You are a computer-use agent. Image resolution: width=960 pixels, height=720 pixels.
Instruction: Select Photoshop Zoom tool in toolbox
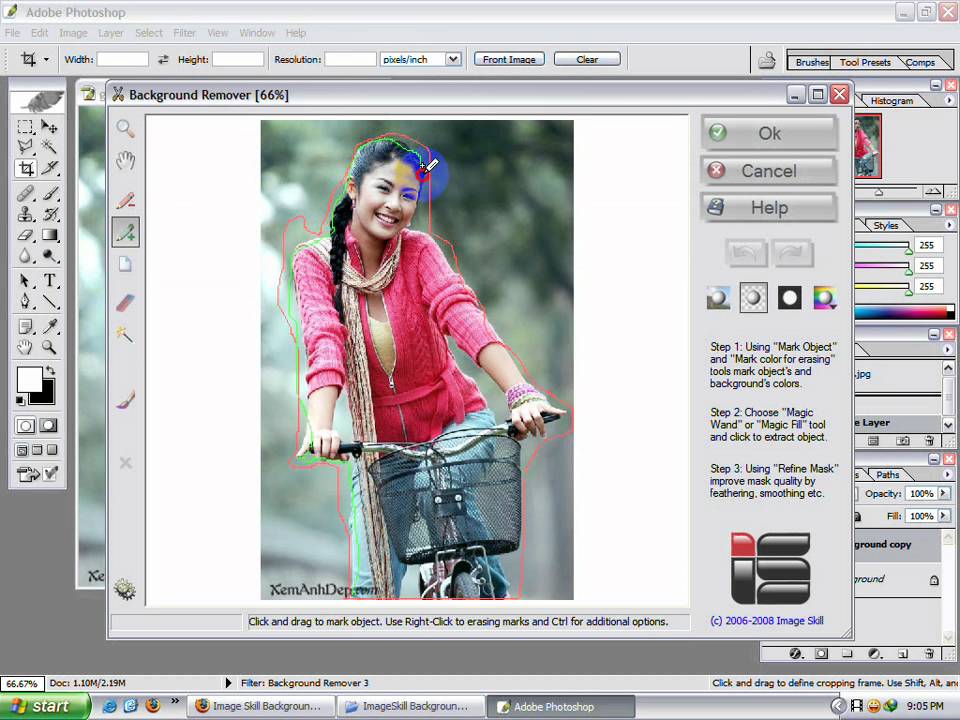50,347
